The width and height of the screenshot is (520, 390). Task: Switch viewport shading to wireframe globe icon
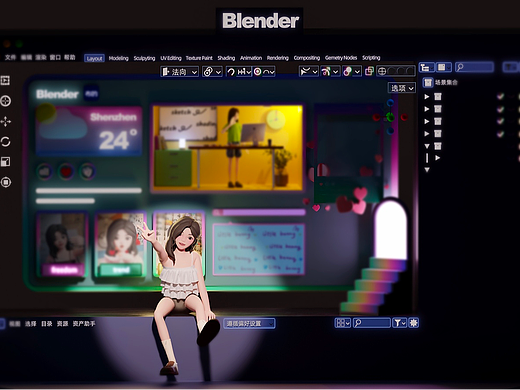(382, 71)
